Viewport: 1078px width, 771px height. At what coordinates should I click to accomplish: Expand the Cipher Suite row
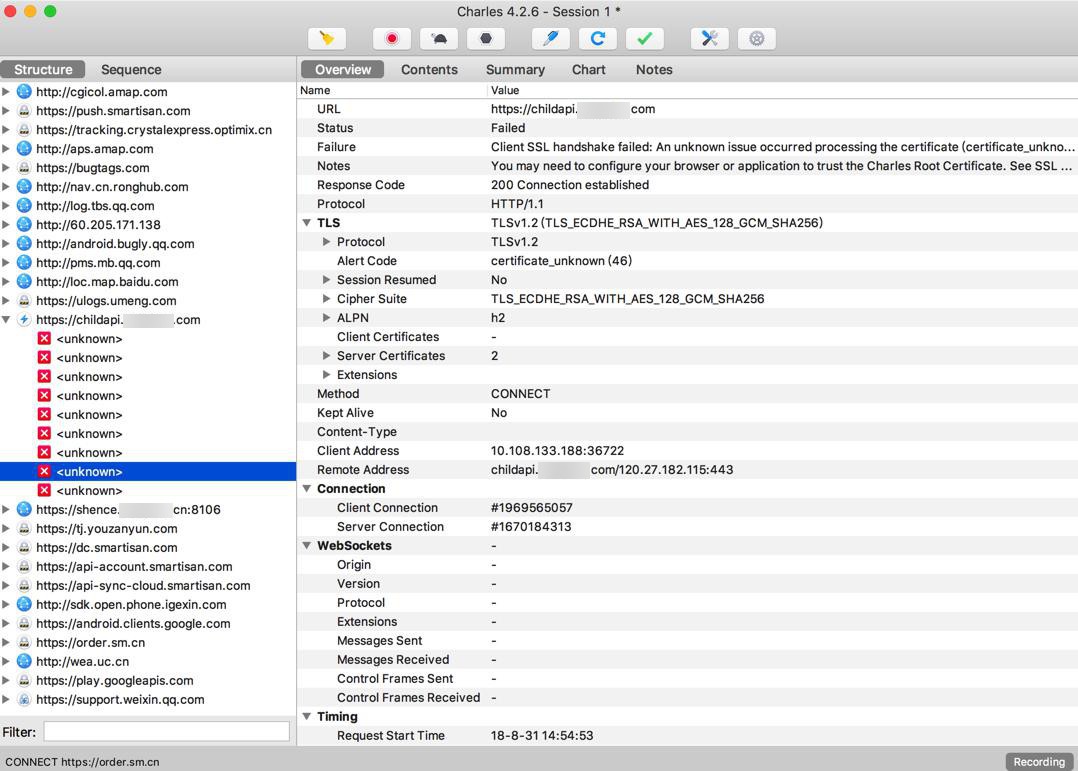(x=327, y=299)
